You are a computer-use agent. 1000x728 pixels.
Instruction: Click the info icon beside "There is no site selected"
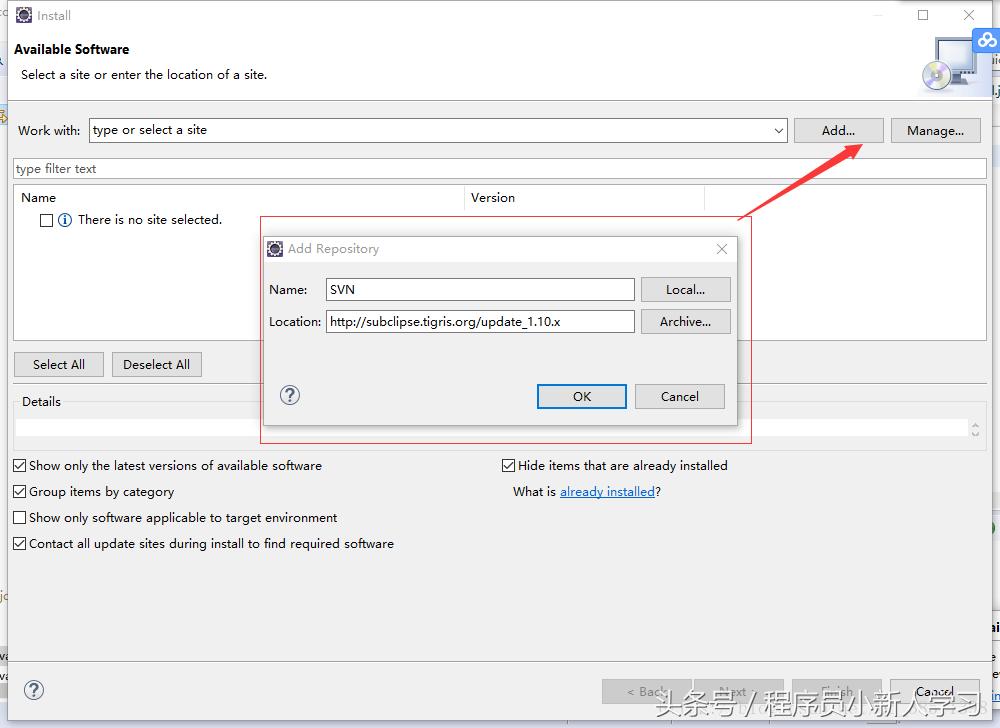coord(65,220)
